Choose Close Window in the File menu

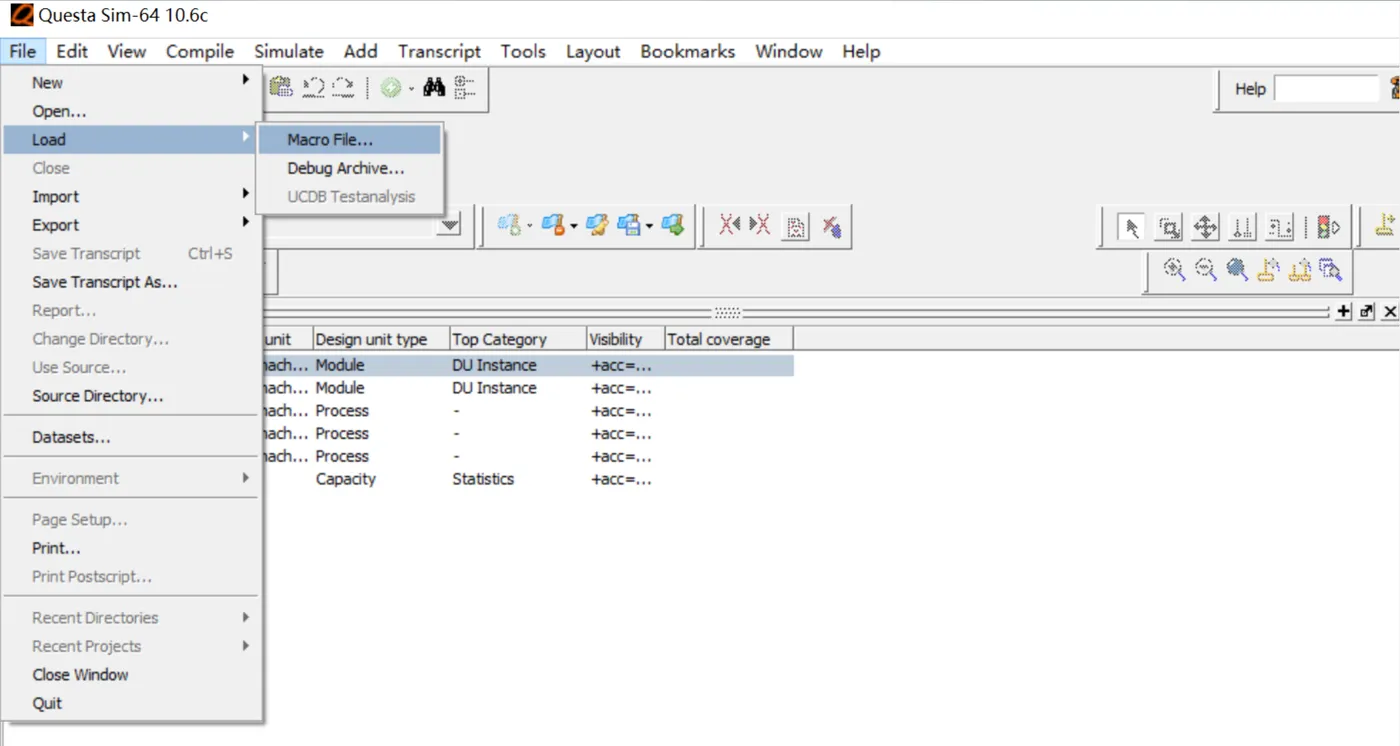point(132,675)
